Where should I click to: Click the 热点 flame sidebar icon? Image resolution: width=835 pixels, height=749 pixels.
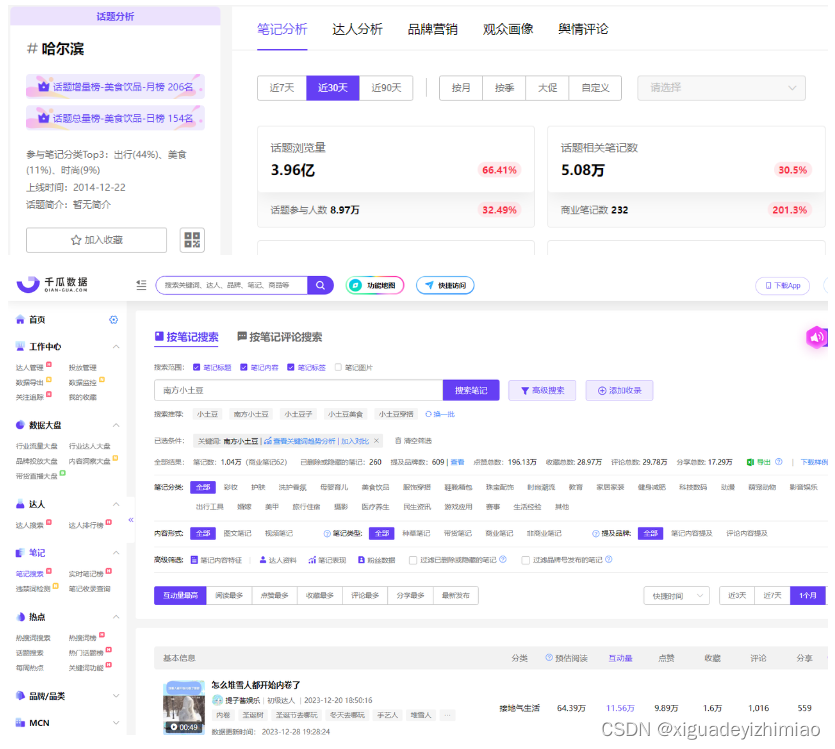(20, 616)
